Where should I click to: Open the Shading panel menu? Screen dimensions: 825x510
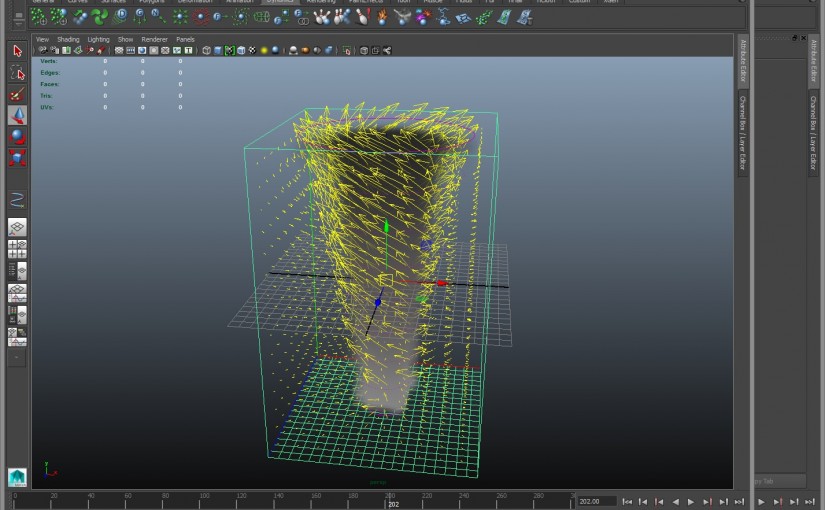(x=68, y=39)
